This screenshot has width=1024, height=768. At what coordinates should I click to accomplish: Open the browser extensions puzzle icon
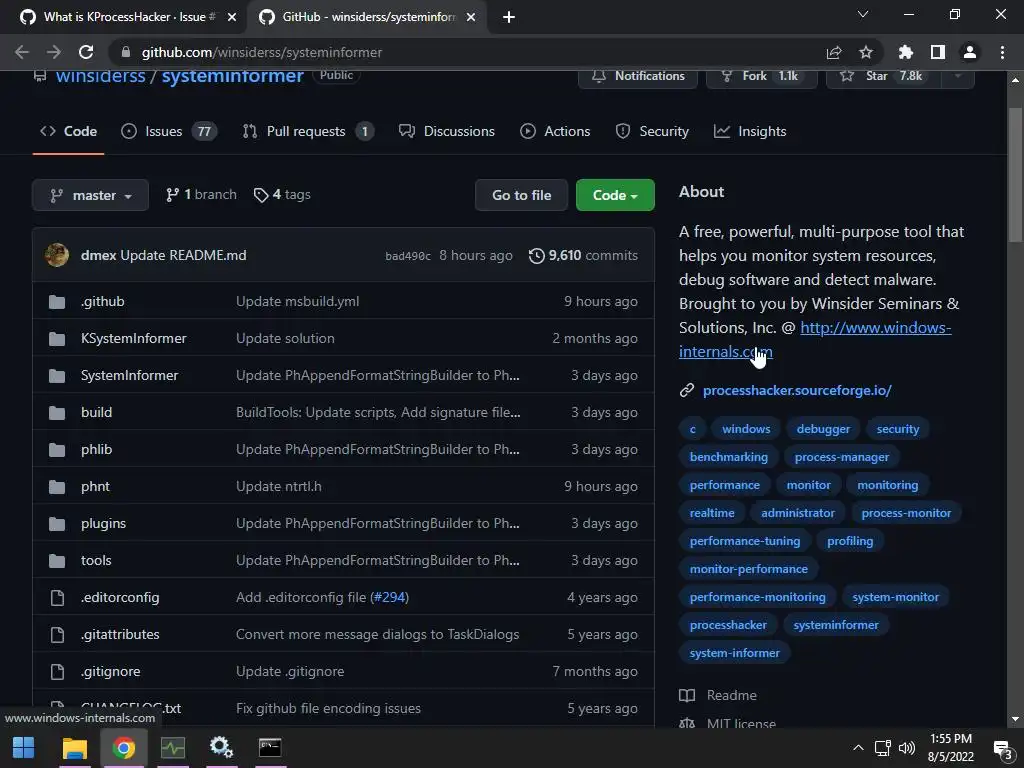click(906, 52)
